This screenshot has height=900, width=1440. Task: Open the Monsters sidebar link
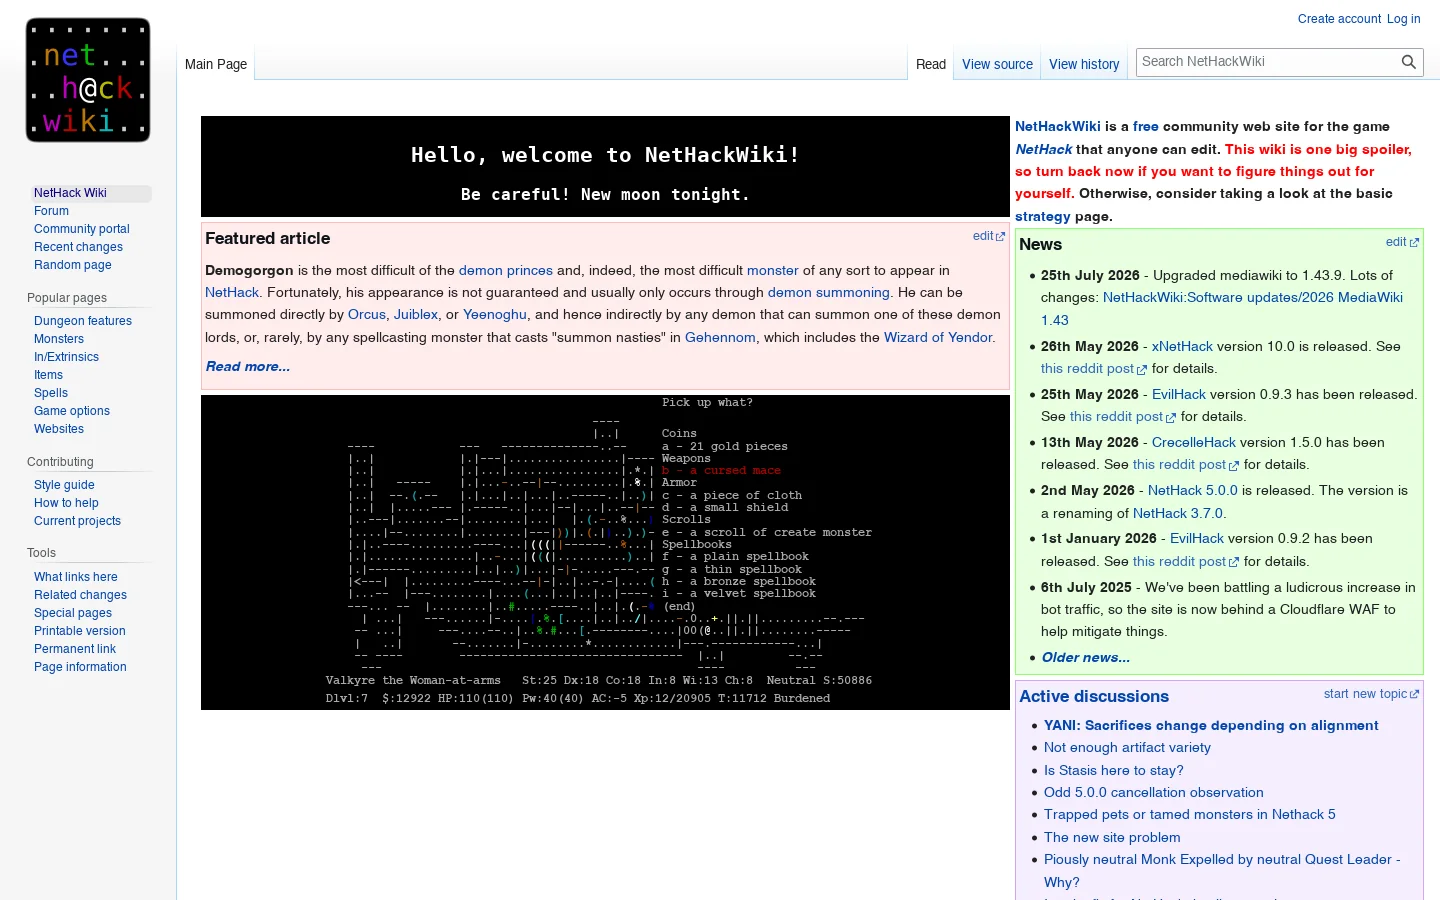pyautogui.click(x=59, y=339)
